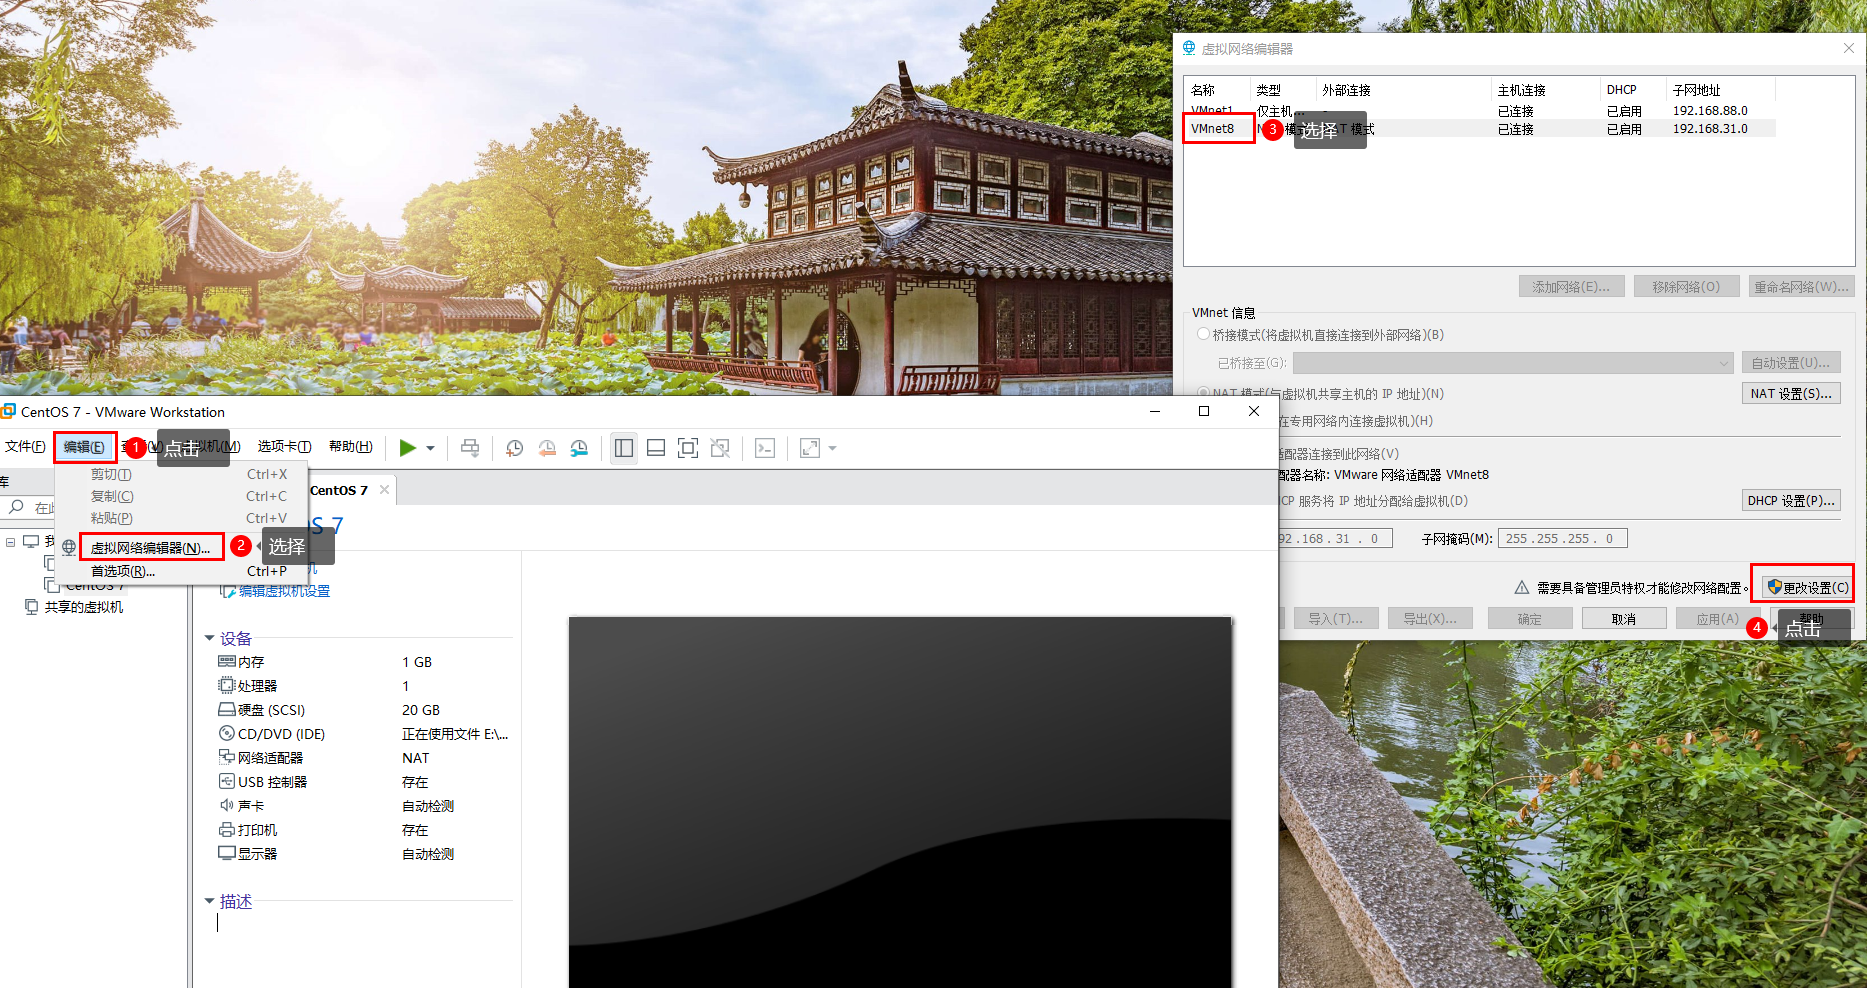The width and height of the screenshot is (1867, 988).
Task: Click the 移除网络(O) button
Action: [x=1686, y=287]
